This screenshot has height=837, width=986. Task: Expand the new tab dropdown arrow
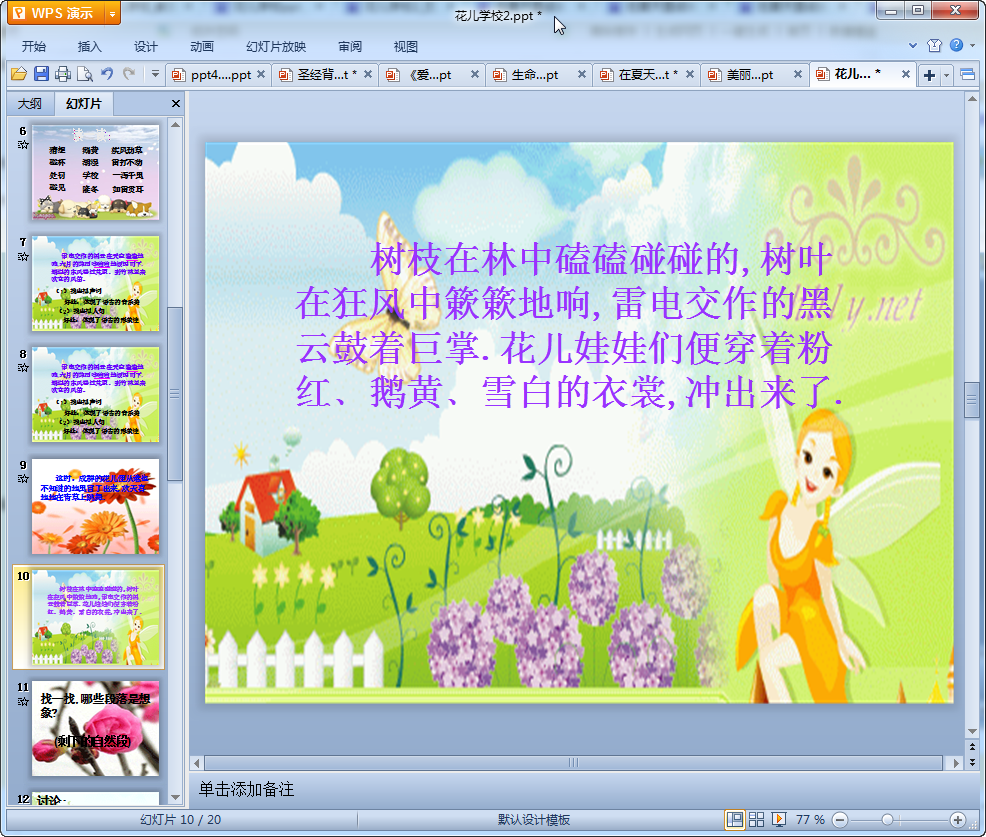(946, 75)
